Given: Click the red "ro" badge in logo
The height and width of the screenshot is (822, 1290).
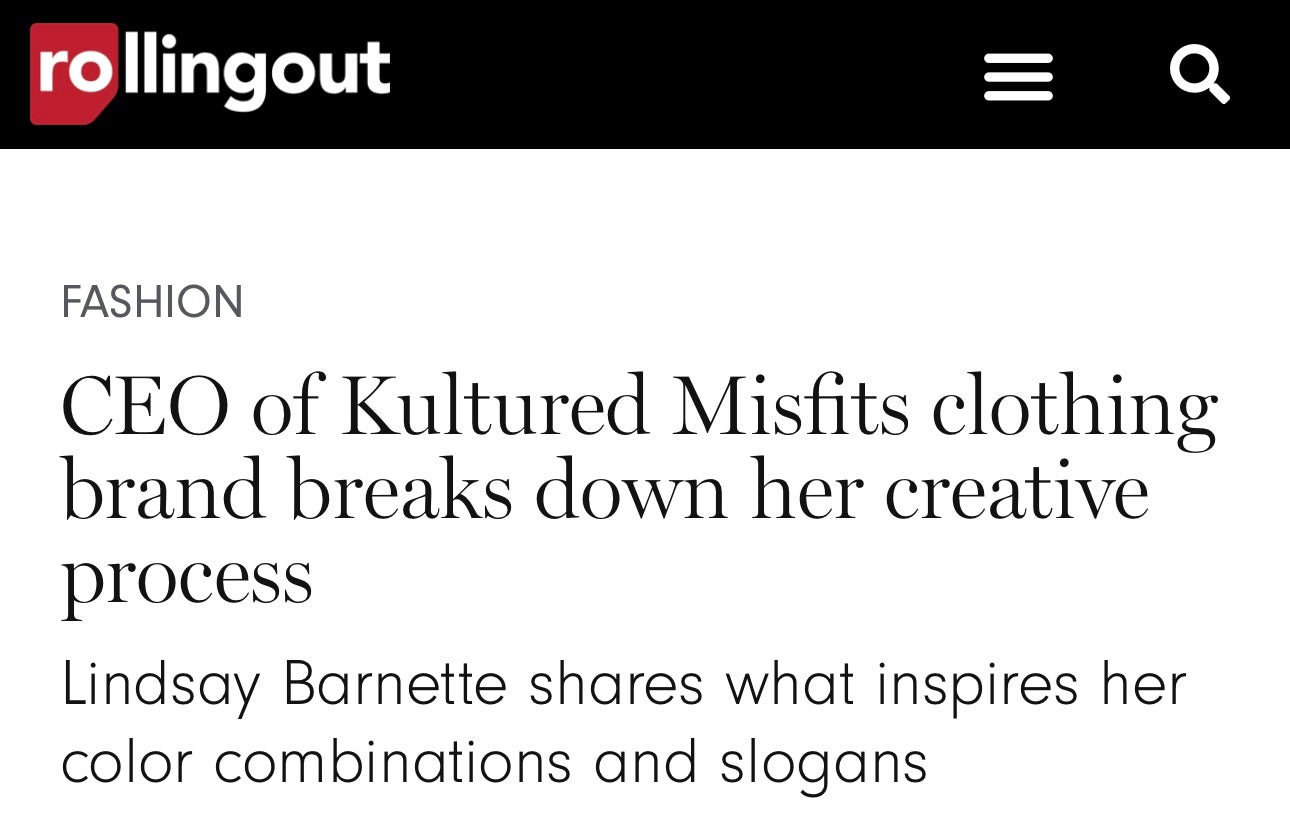Looking at the screenshot, I should [x=74, y=73].
